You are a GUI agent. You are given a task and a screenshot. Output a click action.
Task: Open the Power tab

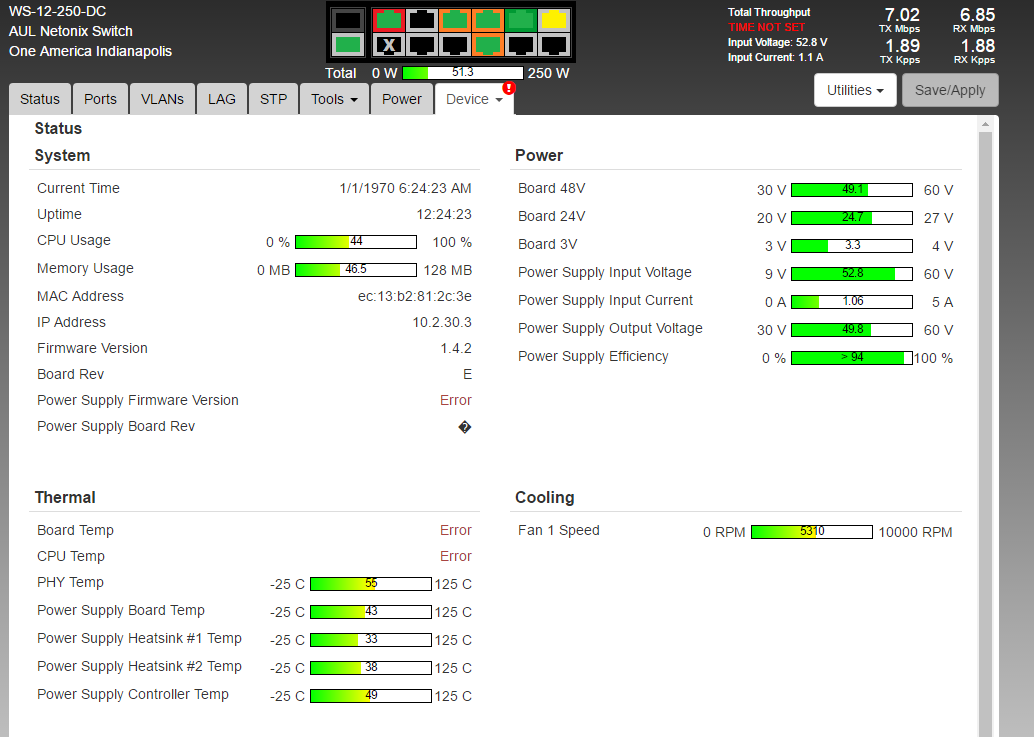[402, 99]
